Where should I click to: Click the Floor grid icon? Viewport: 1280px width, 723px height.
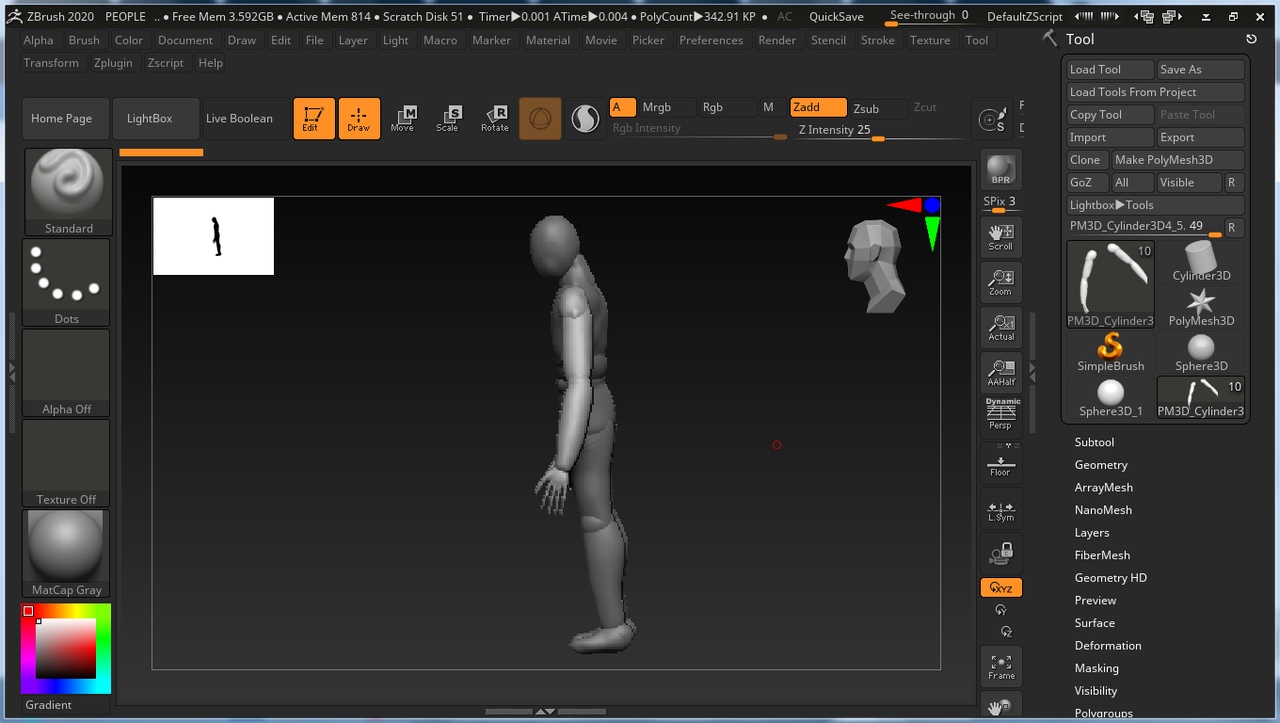click(1000, 465)
